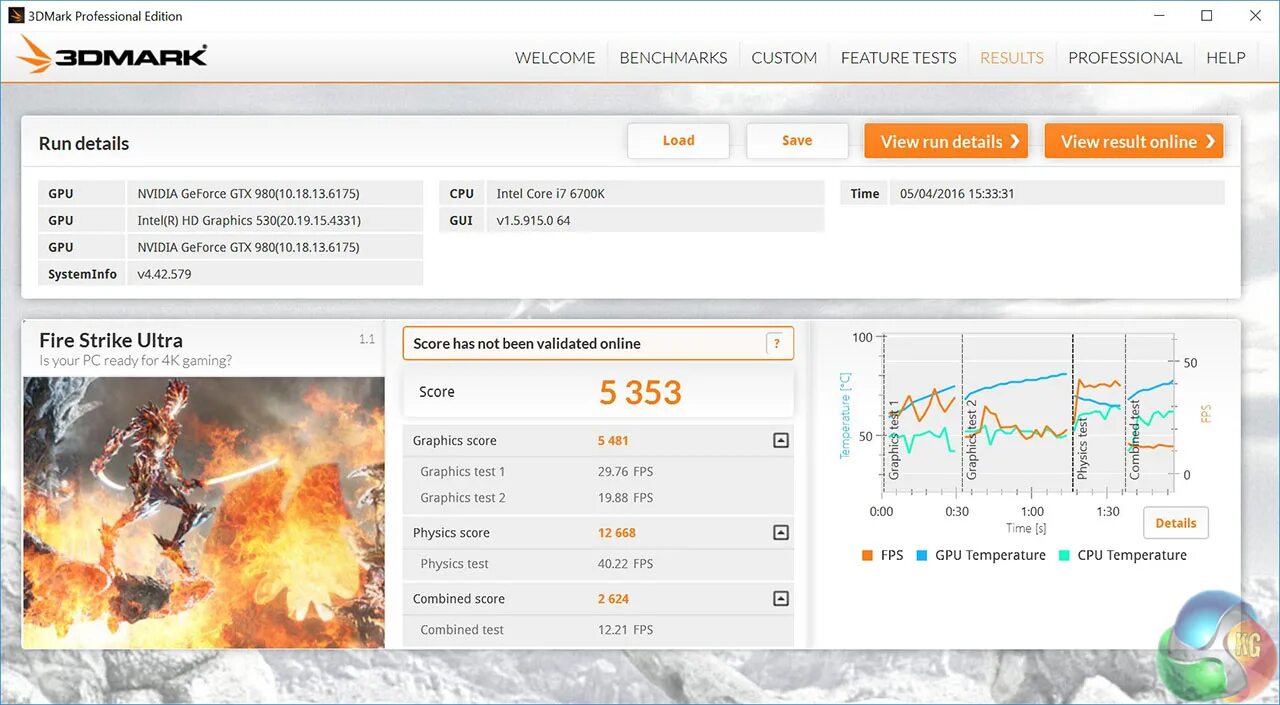The image size is (1280, 705).
Task: Collapse the Graphics score section
Action: 781,440
